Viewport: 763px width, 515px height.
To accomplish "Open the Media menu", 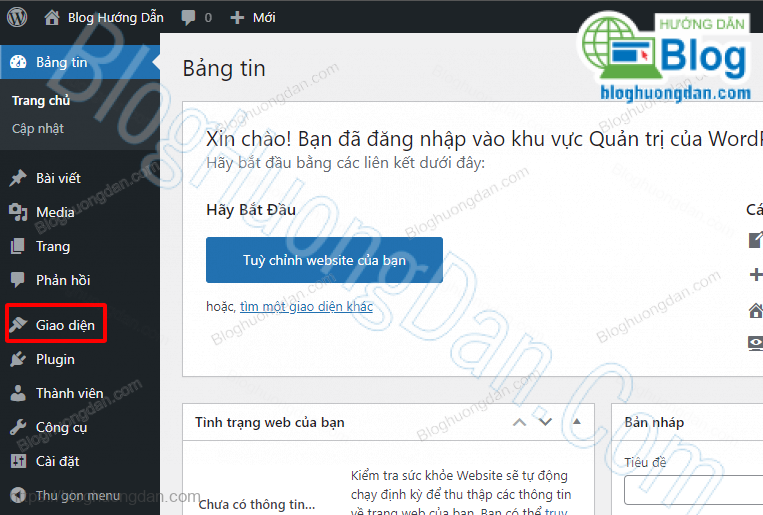I will (55, 212).
